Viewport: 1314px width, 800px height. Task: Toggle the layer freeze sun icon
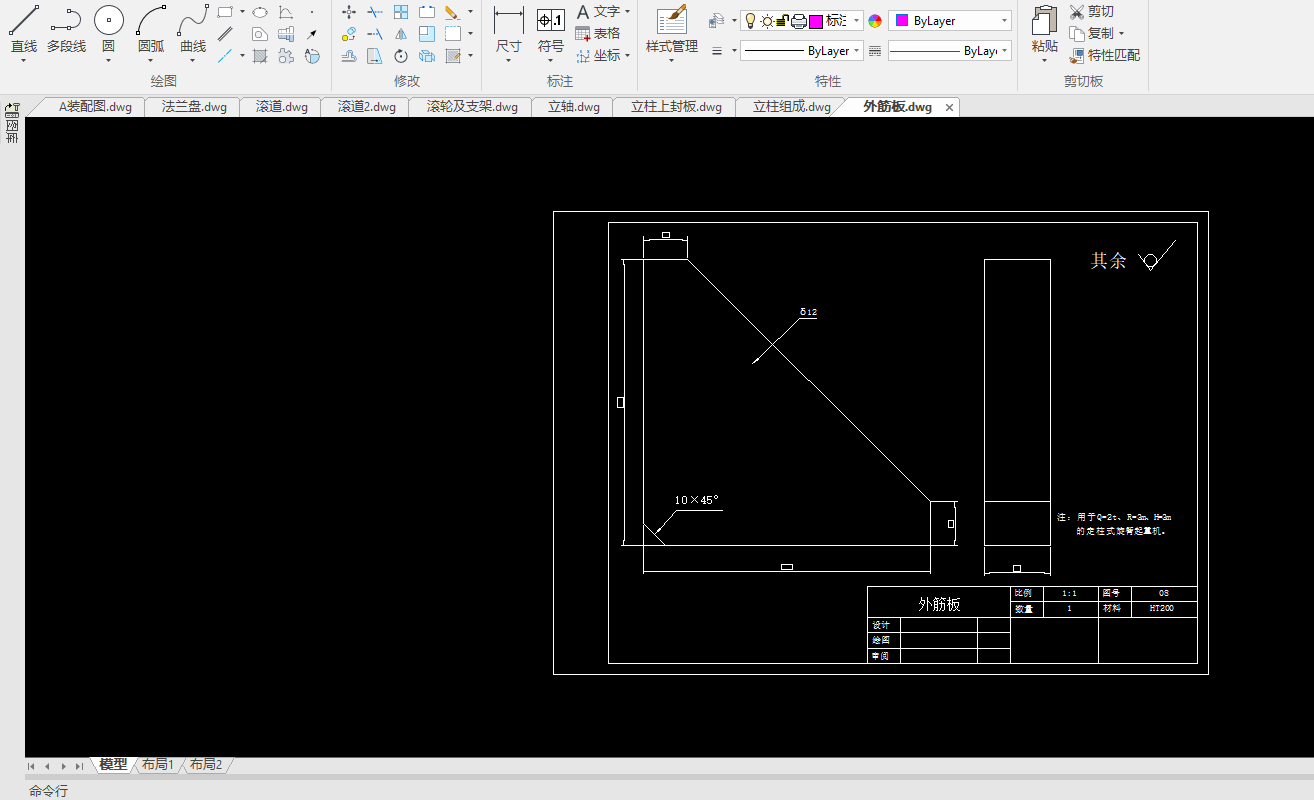tap(767, 21)
